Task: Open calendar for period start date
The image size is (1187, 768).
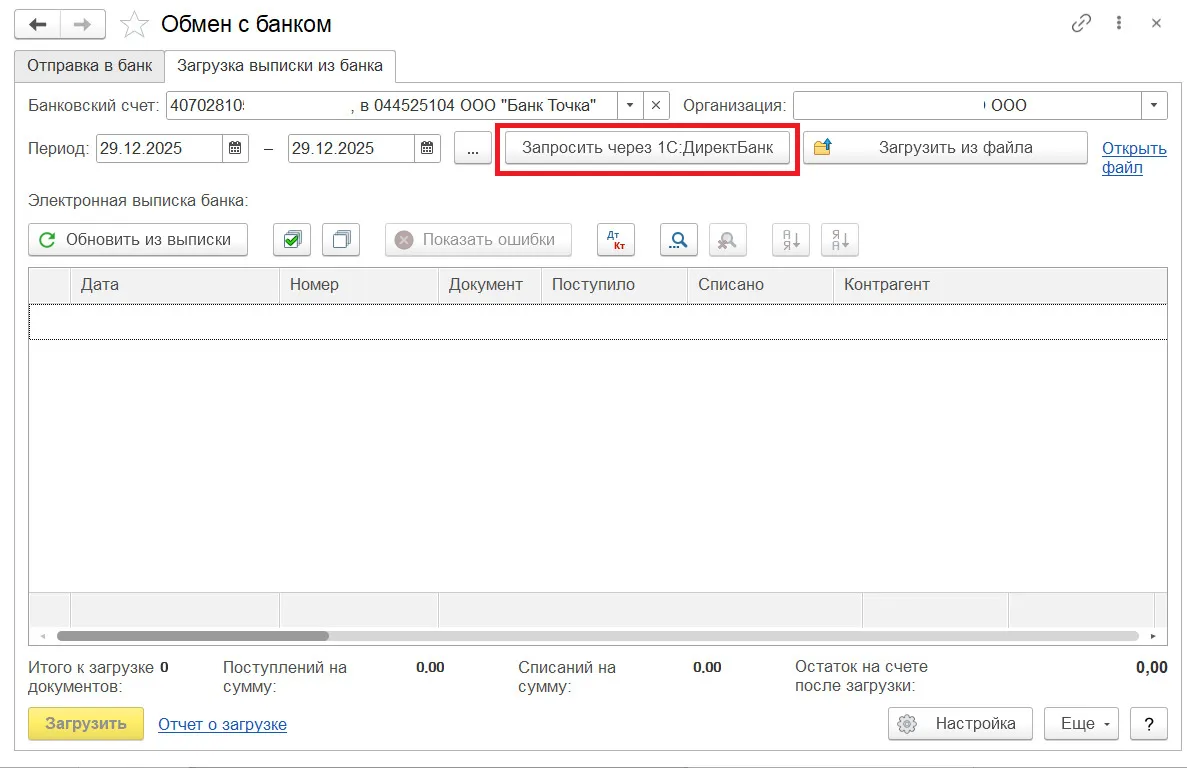Action: [x=235, y=148]
